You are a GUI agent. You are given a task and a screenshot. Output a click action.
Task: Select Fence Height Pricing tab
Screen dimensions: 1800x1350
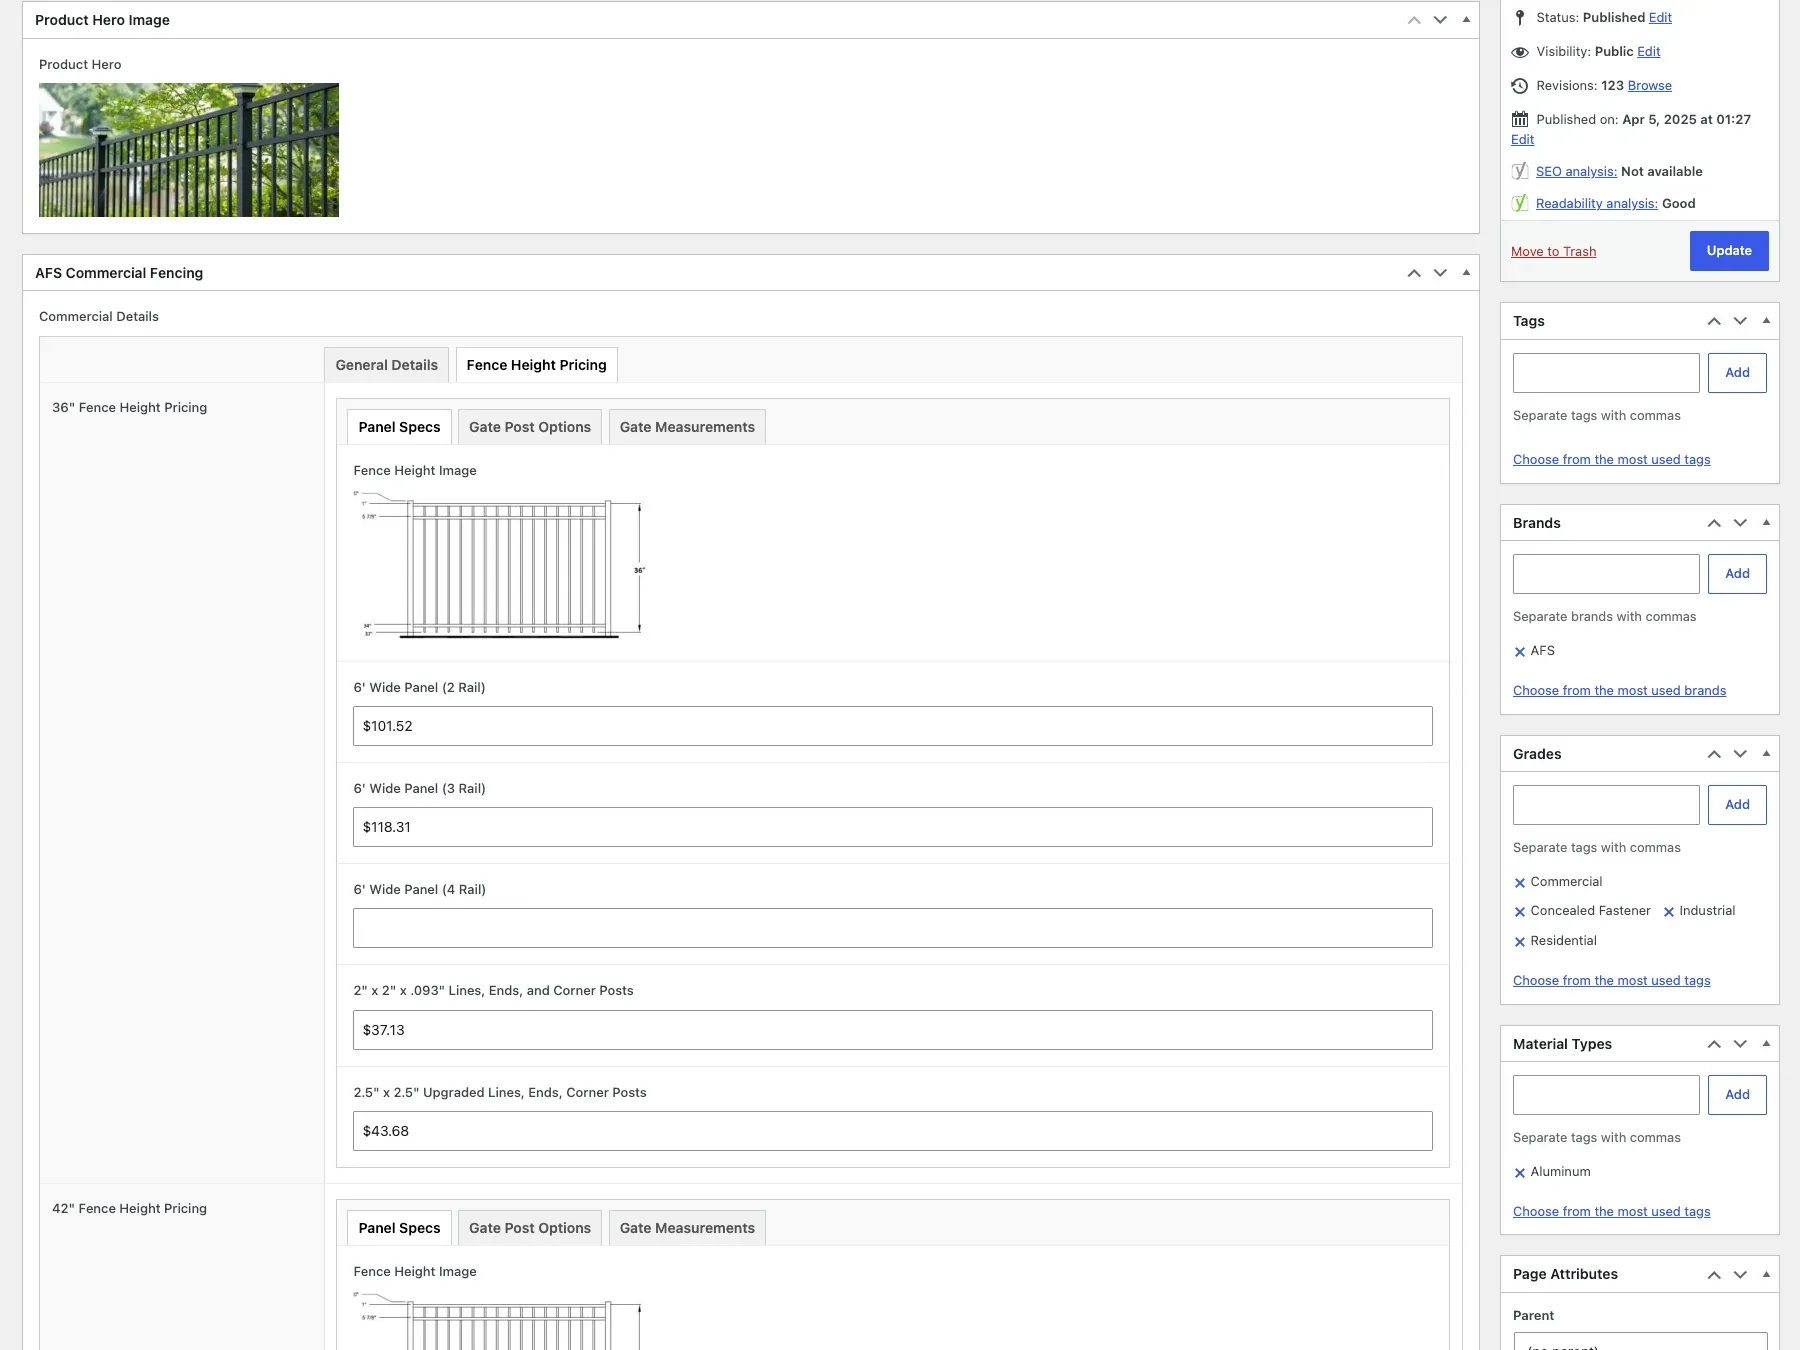coord(537,365)
